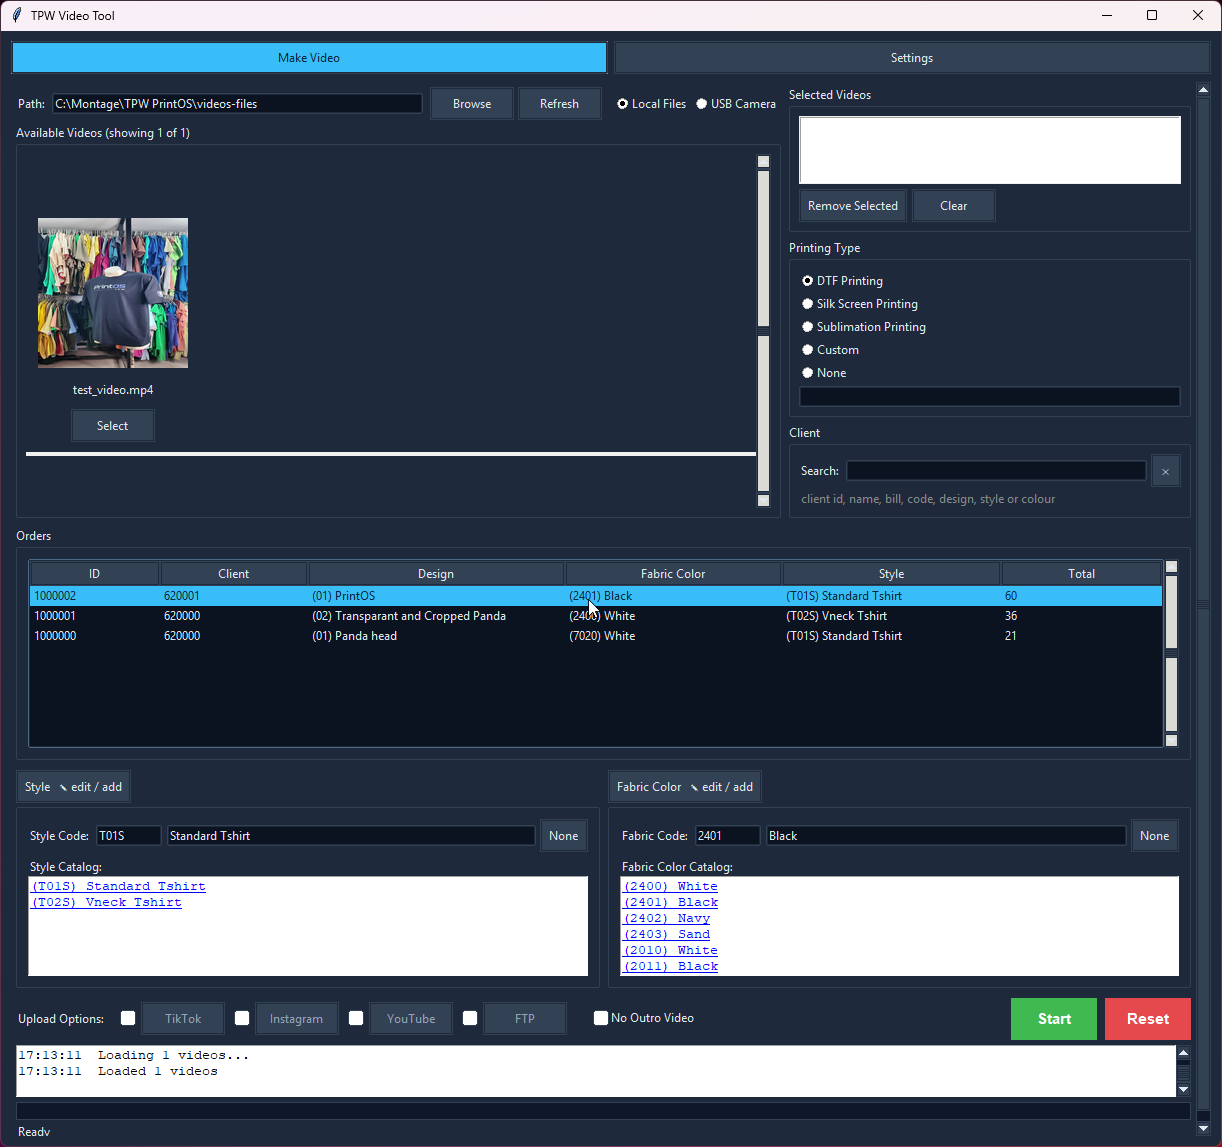The height and width of the screenshot is (1147, 1222).
Task: Click the Design column header
Action: (x=436, y=574)
